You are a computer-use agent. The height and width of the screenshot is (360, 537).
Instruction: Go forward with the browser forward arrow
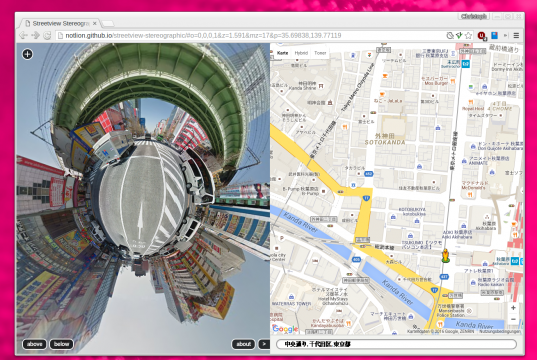35,35
